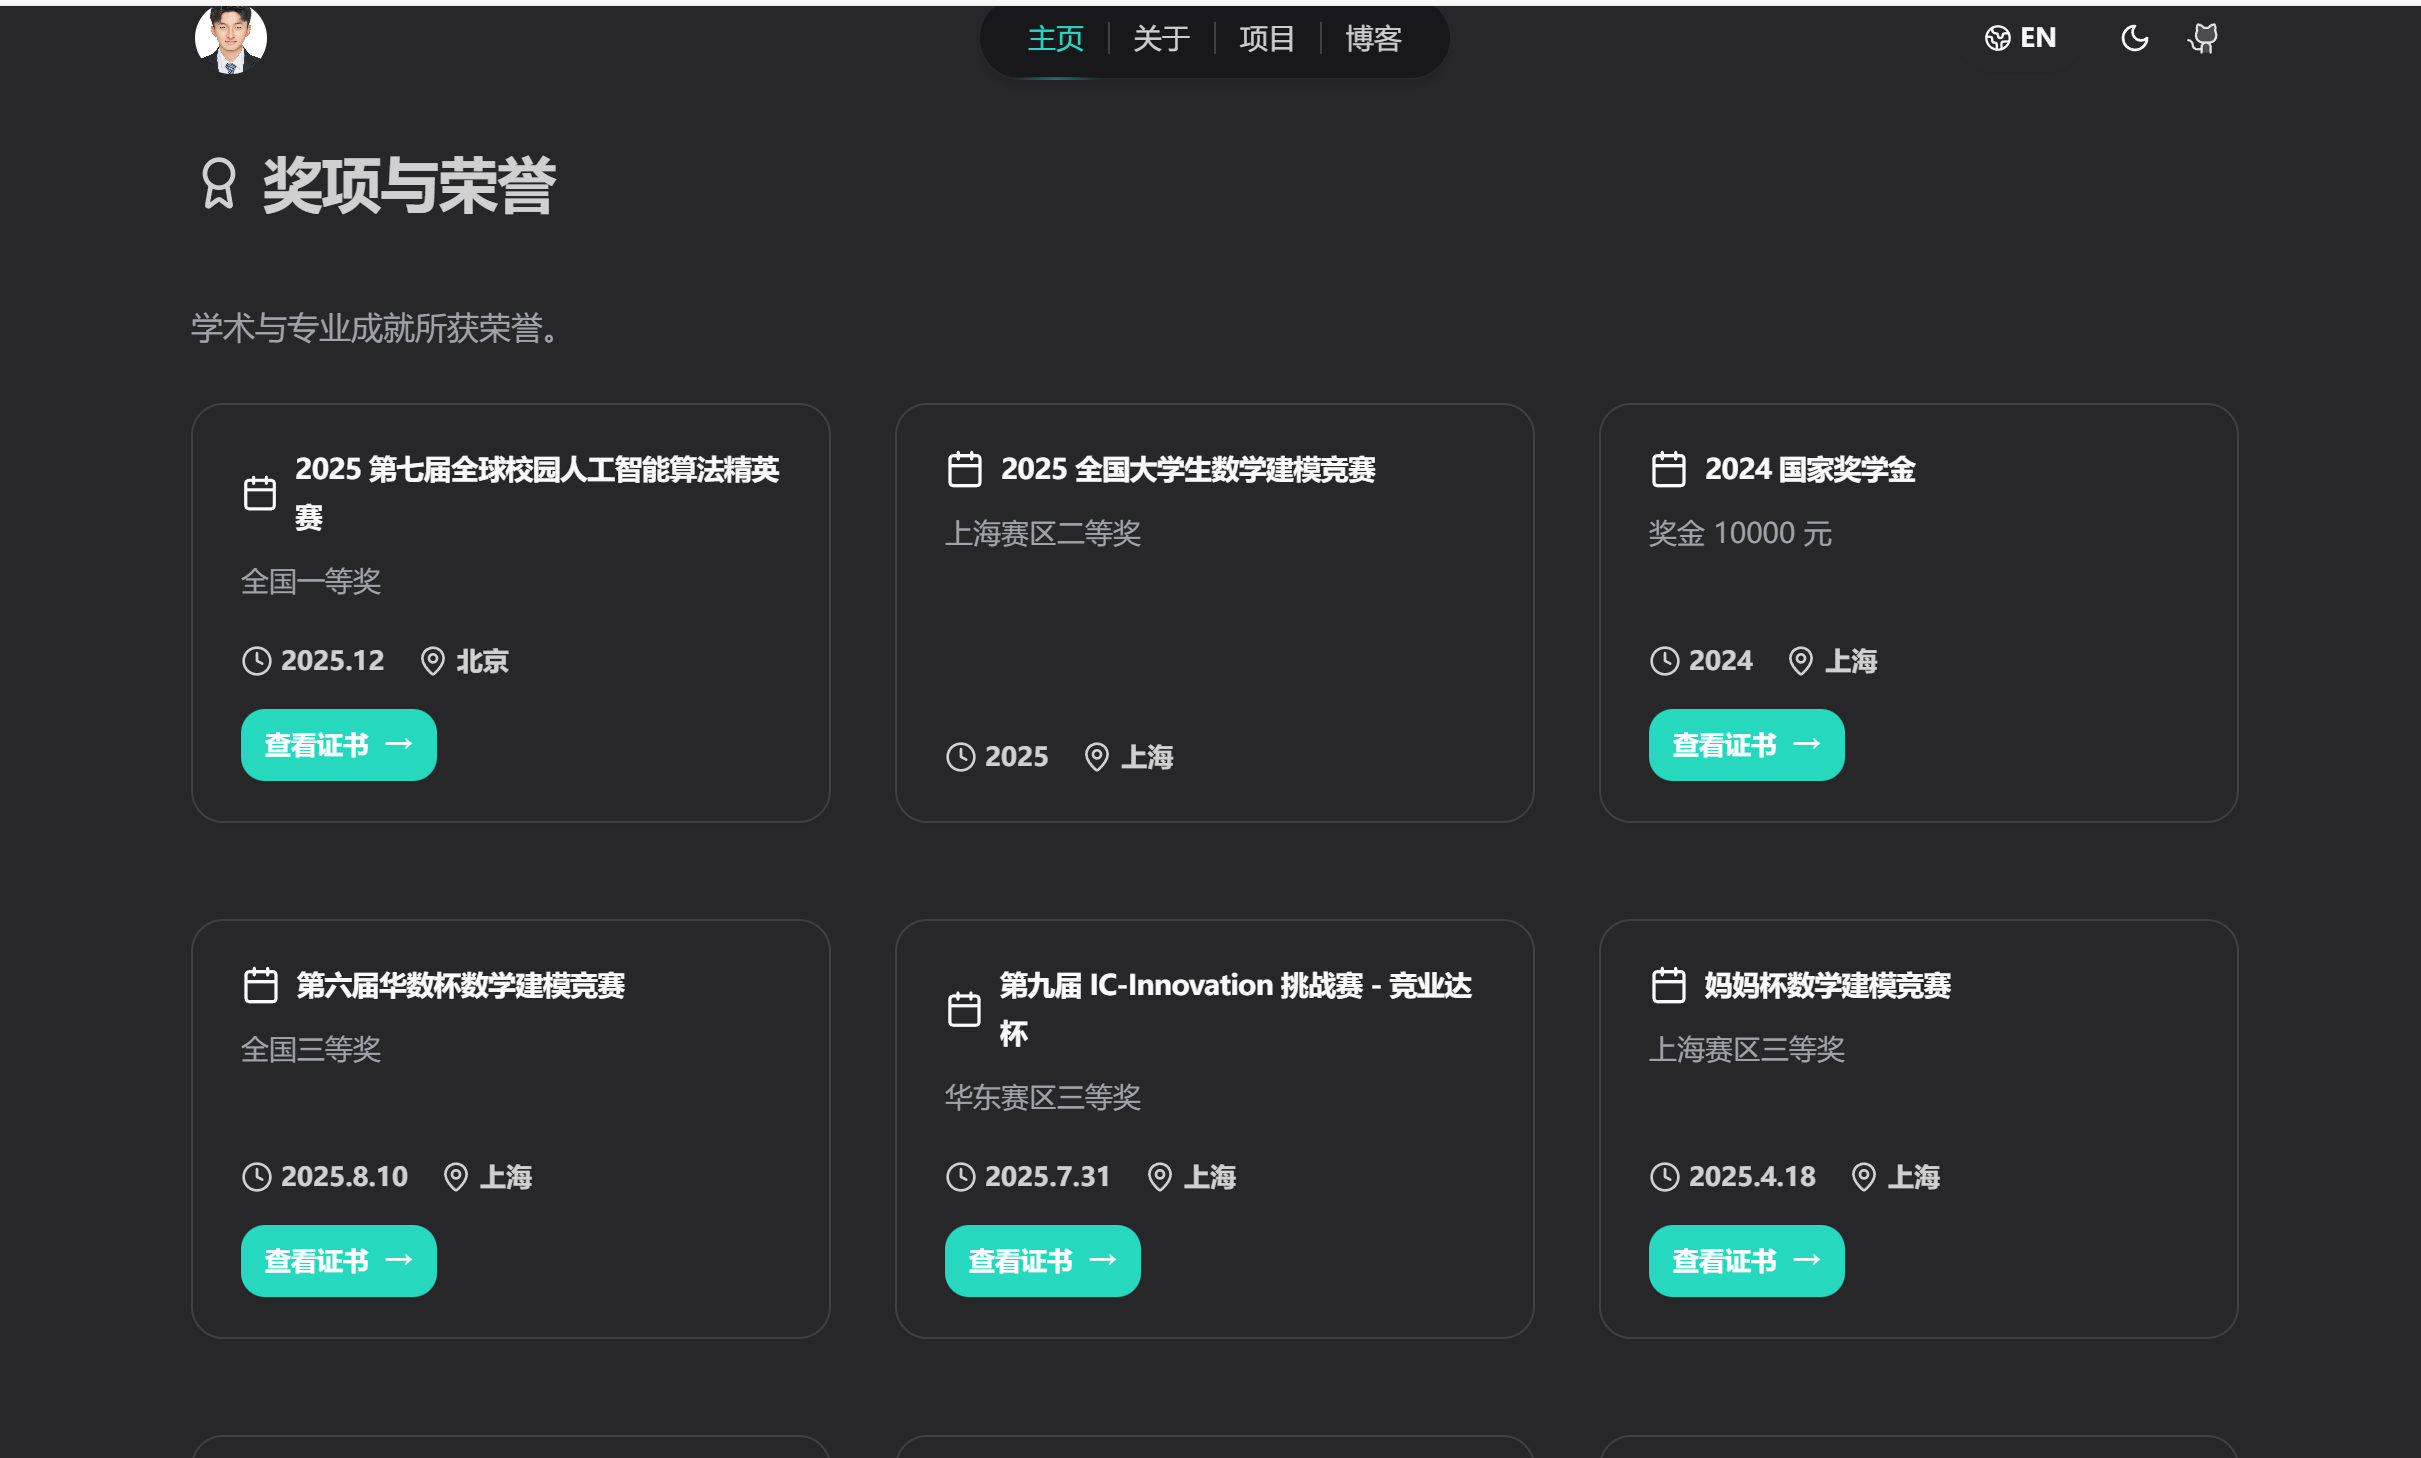
Task: Navigate to the 关于 menu item
Action: (x=1160, y=38)
